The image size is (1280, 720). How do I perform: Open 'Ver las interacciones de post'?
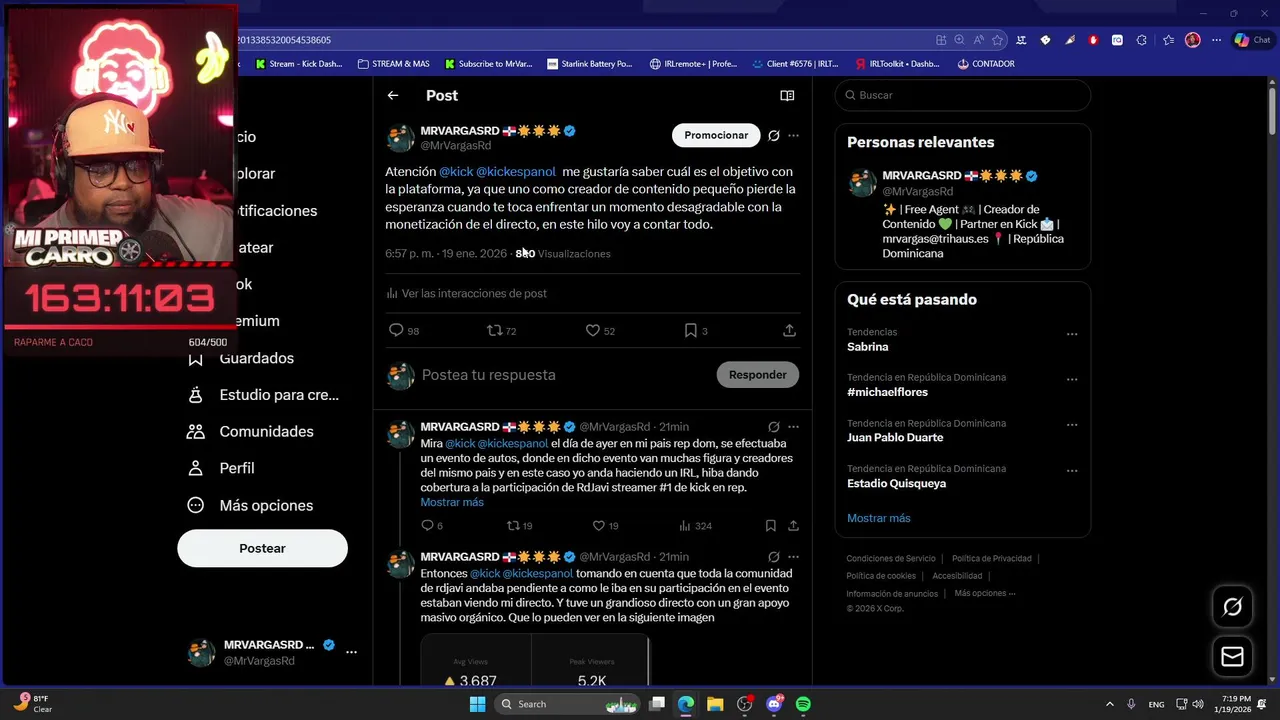tap(467, 293)
